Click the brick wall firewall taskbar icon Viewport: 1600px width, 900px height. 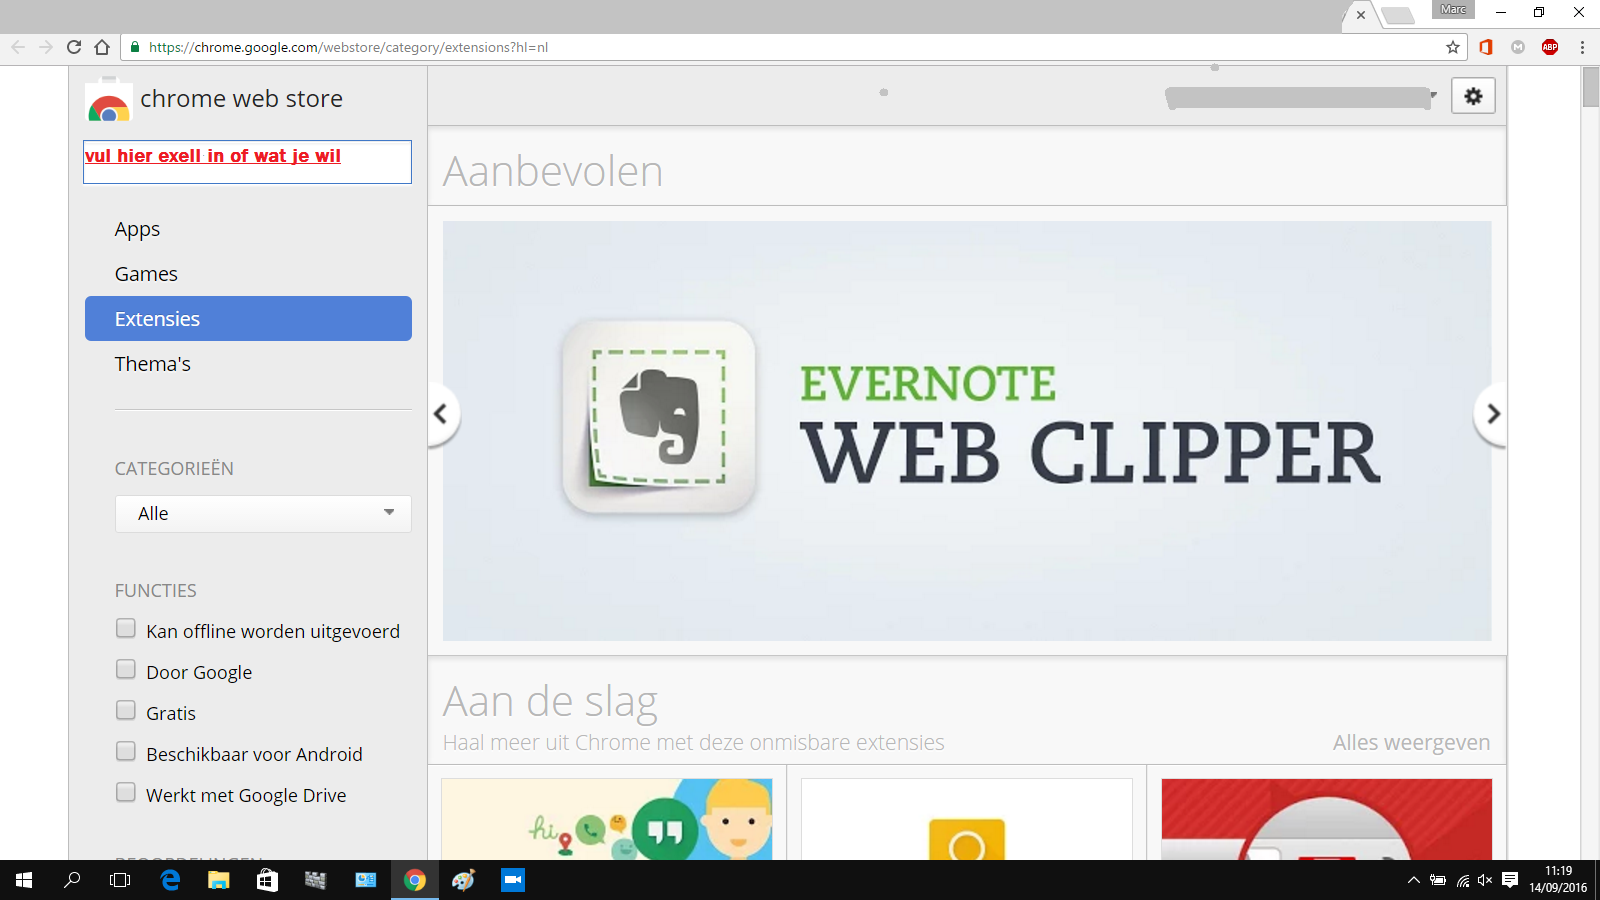tap(315, 880)
